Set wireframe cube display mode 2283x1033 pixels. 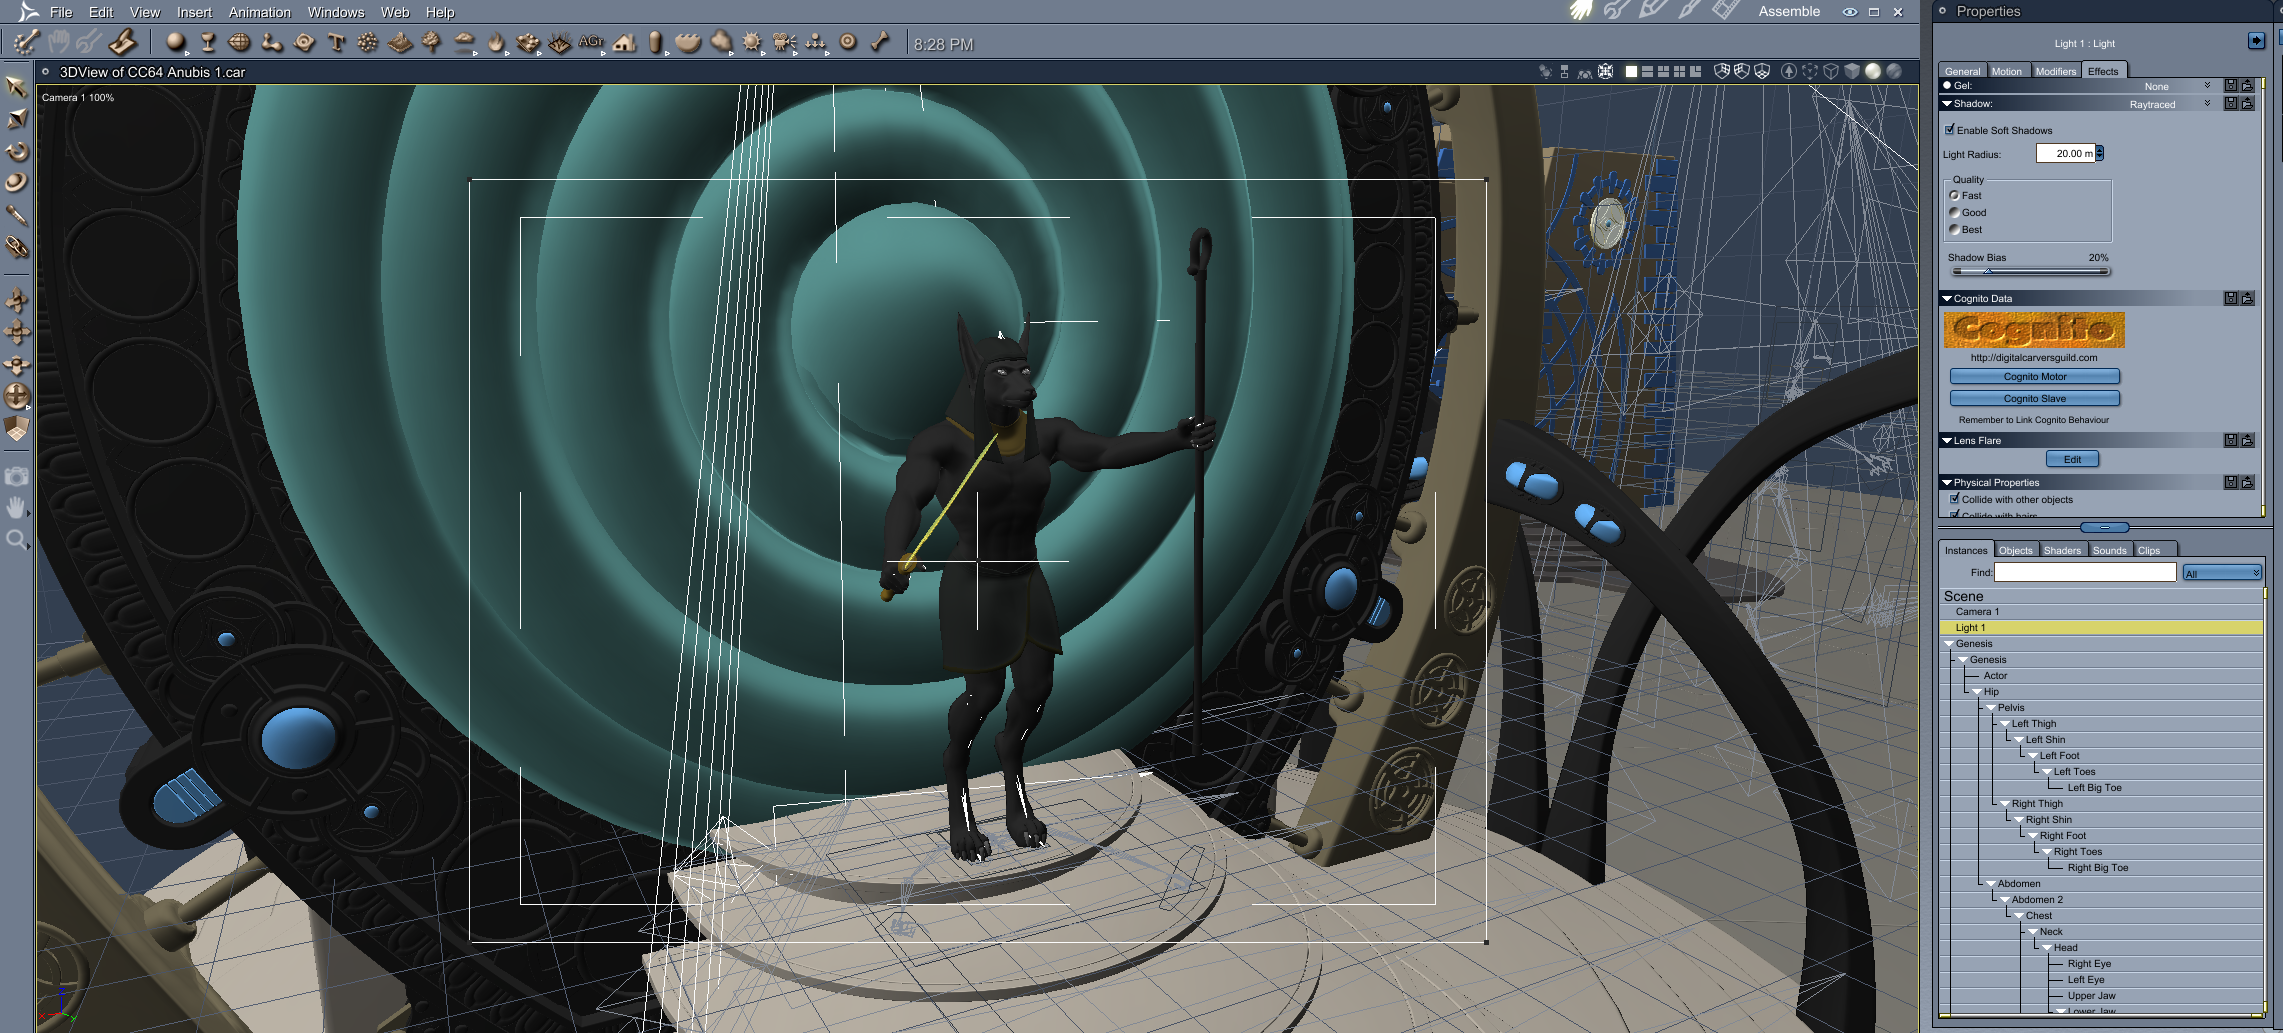click(1831, 72)
